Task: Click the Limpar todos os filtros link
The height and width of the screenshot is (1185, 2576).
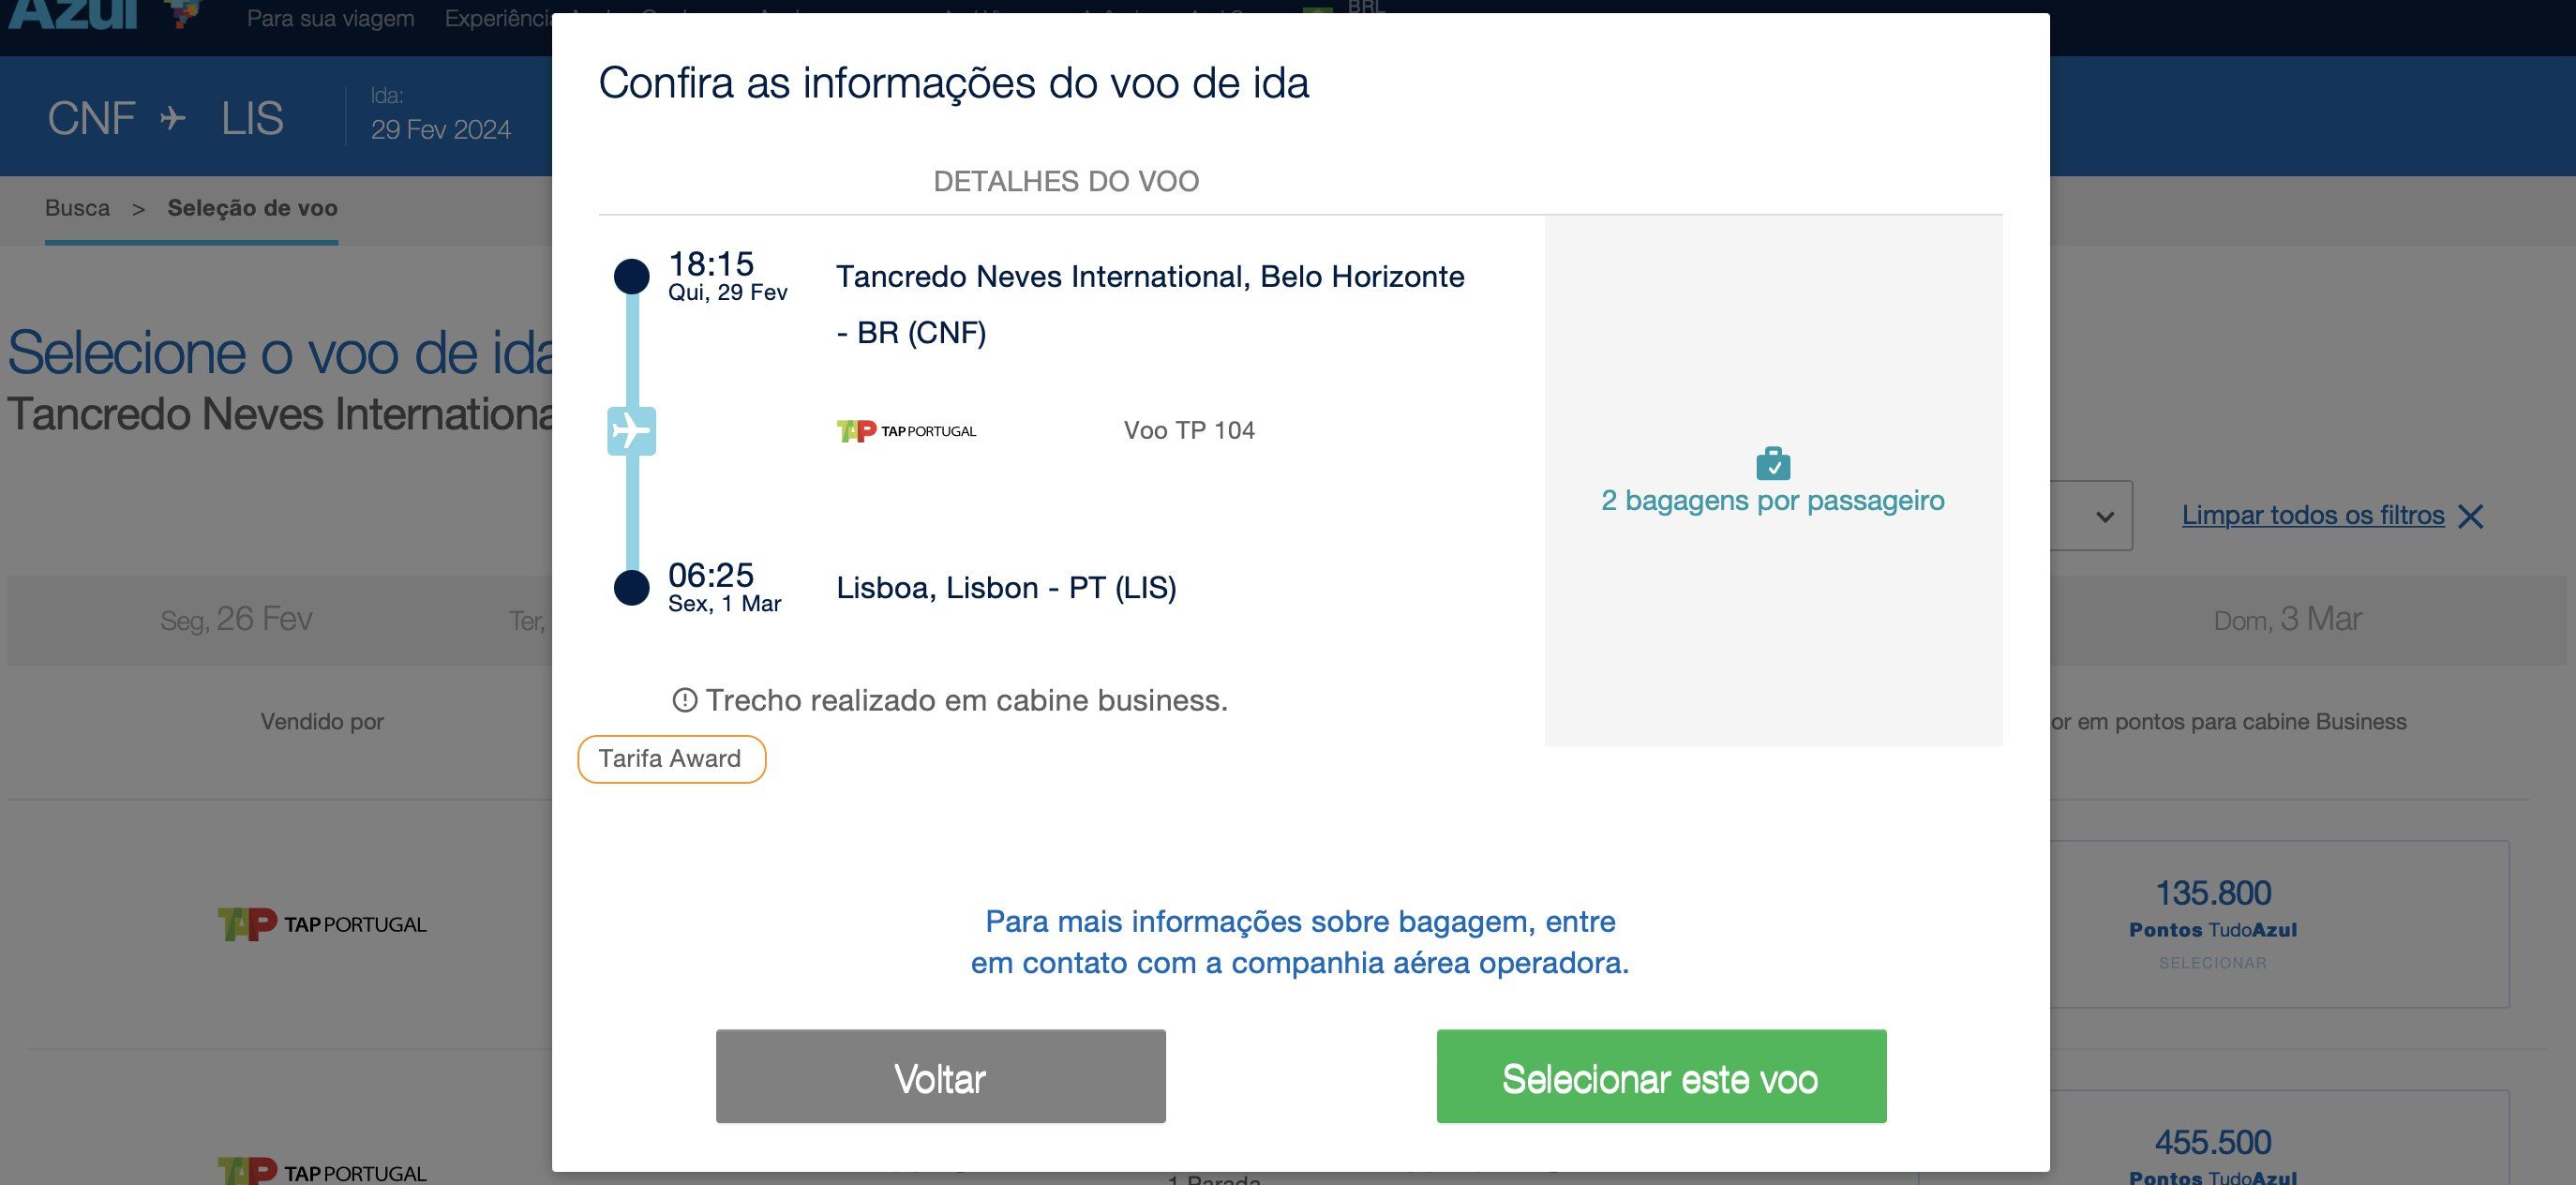Action: pos(2312,515)
